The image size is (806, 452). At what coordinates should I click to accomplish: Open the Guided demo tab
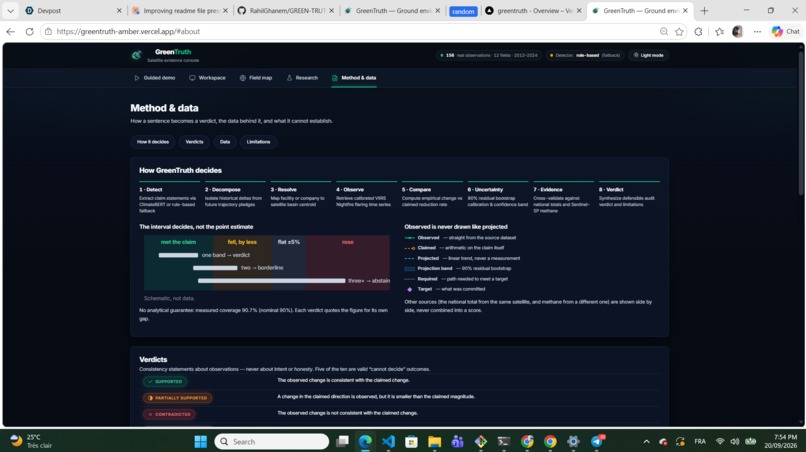[155, 78]
